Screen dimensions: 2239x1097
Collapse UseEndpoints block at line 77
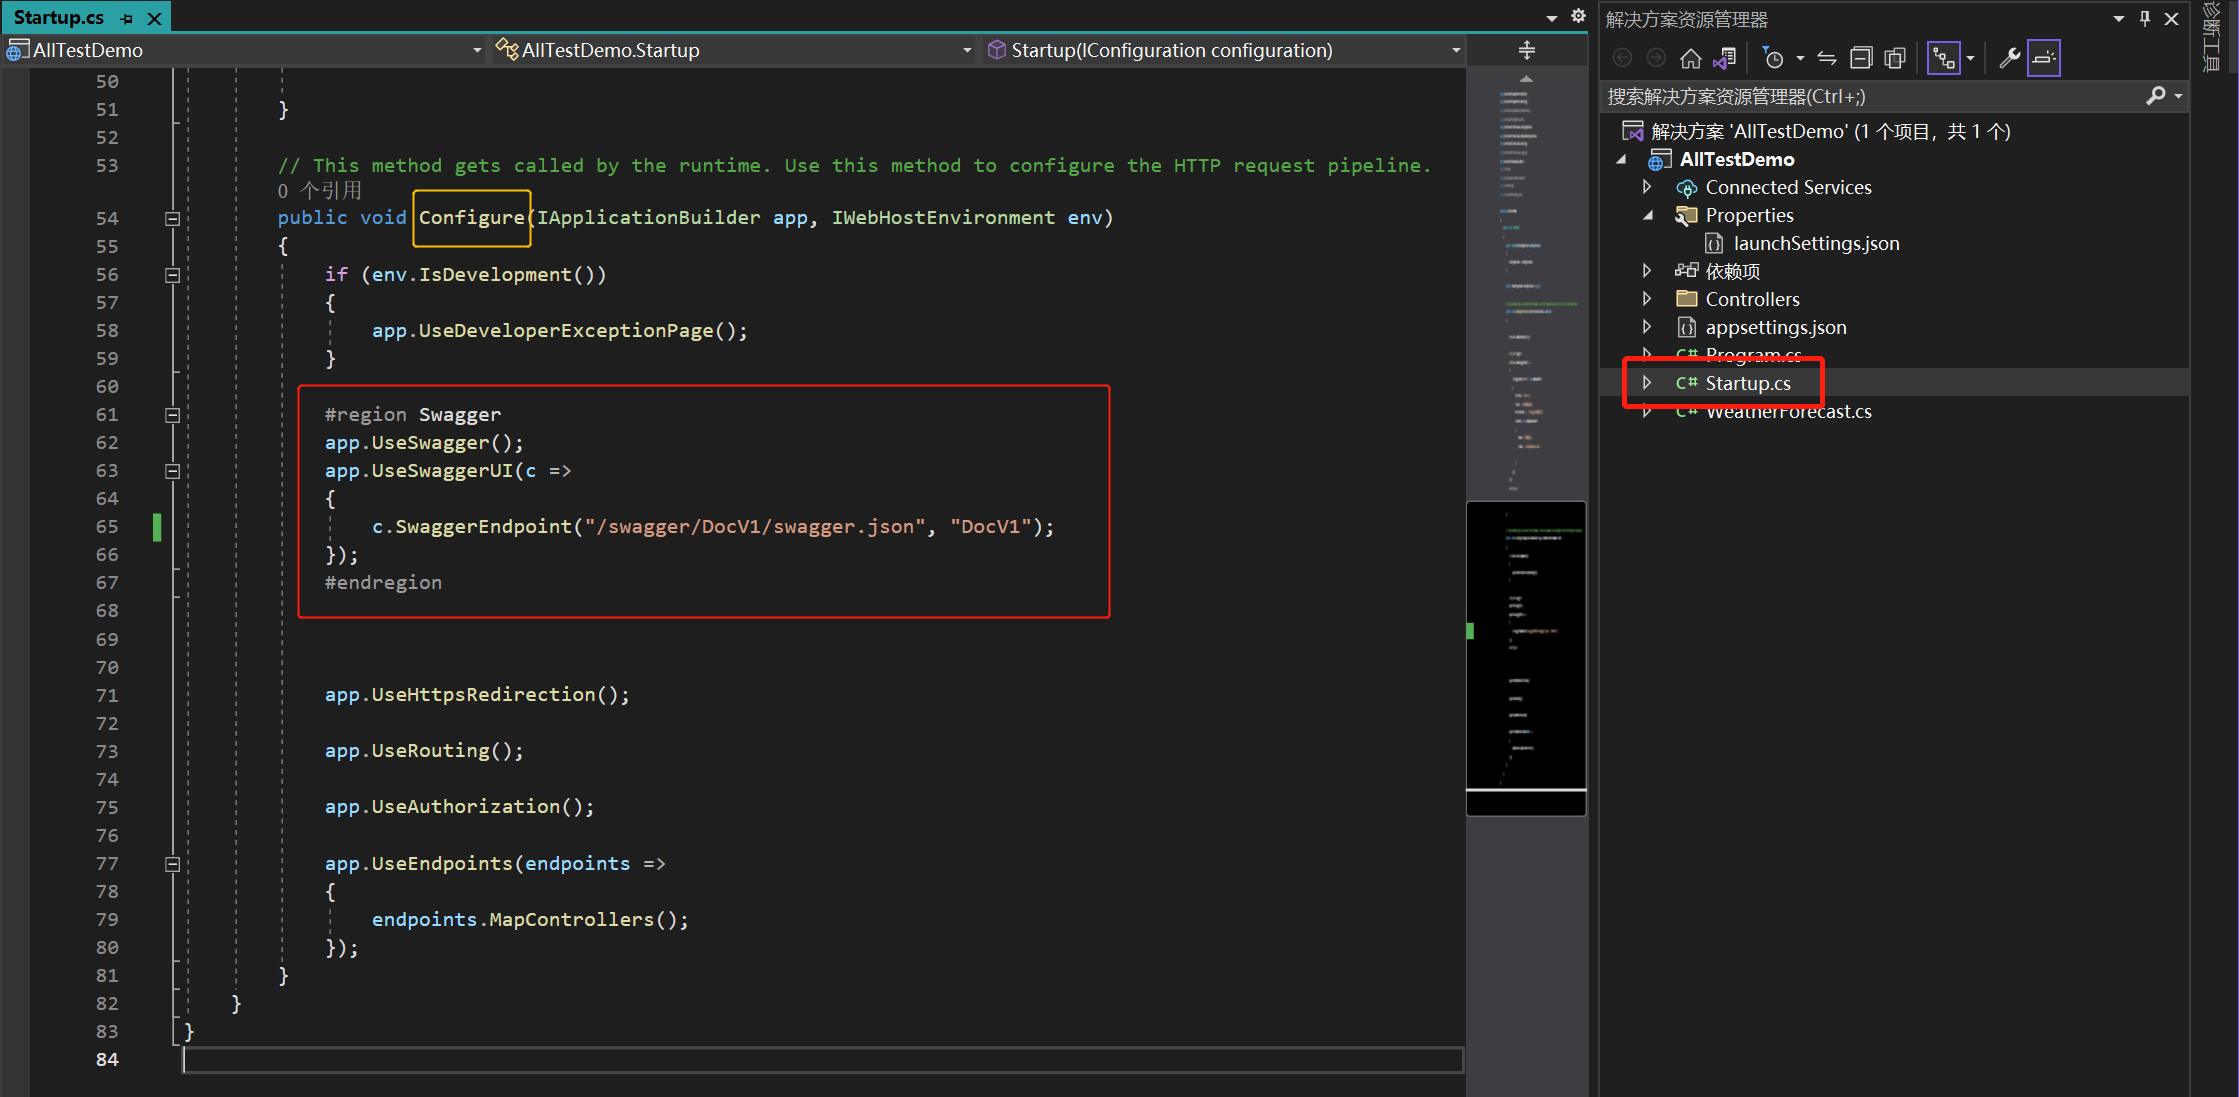172,864
